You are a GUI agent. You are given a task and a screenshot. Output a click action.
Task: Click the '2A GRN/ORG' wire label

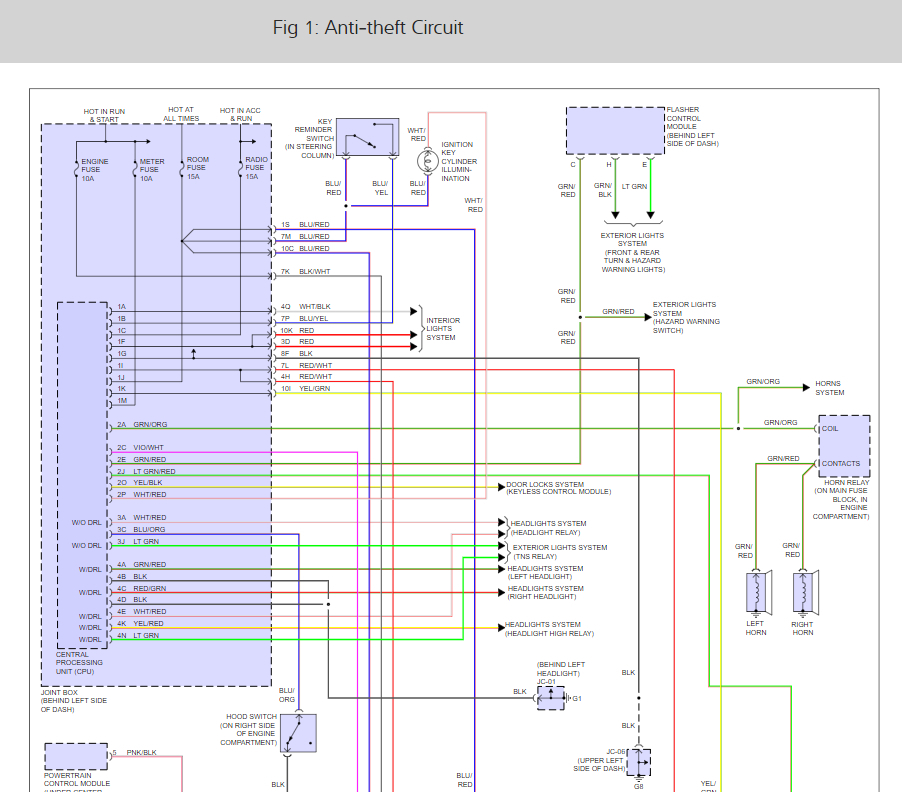[142, 424]
